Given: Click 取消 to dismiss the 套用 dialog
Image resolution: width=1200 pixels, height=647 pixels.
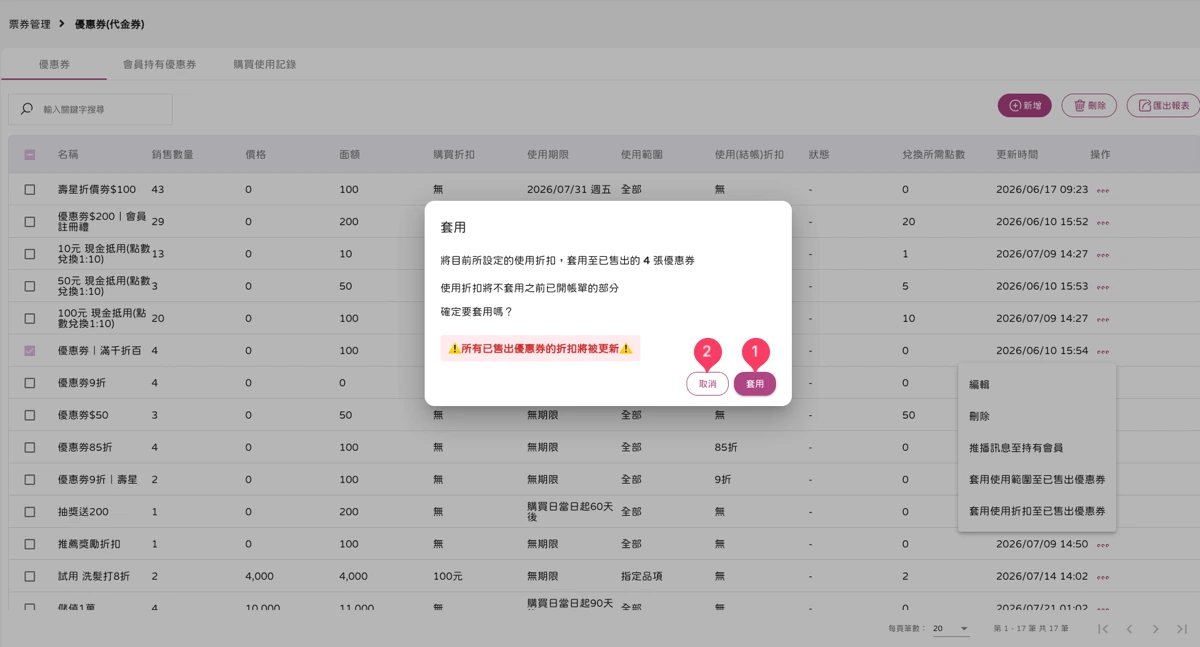Looking at the screenshot, I should 707,384.
